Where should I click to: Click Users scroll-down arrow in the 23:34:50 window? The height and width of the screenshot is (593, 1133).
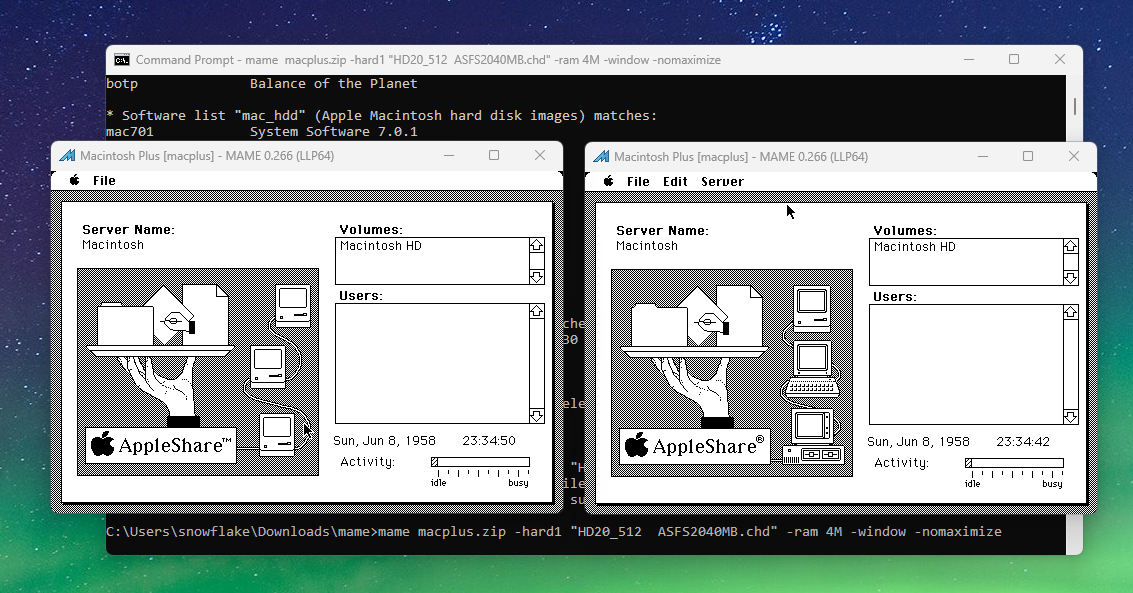[x=537, y=415]
